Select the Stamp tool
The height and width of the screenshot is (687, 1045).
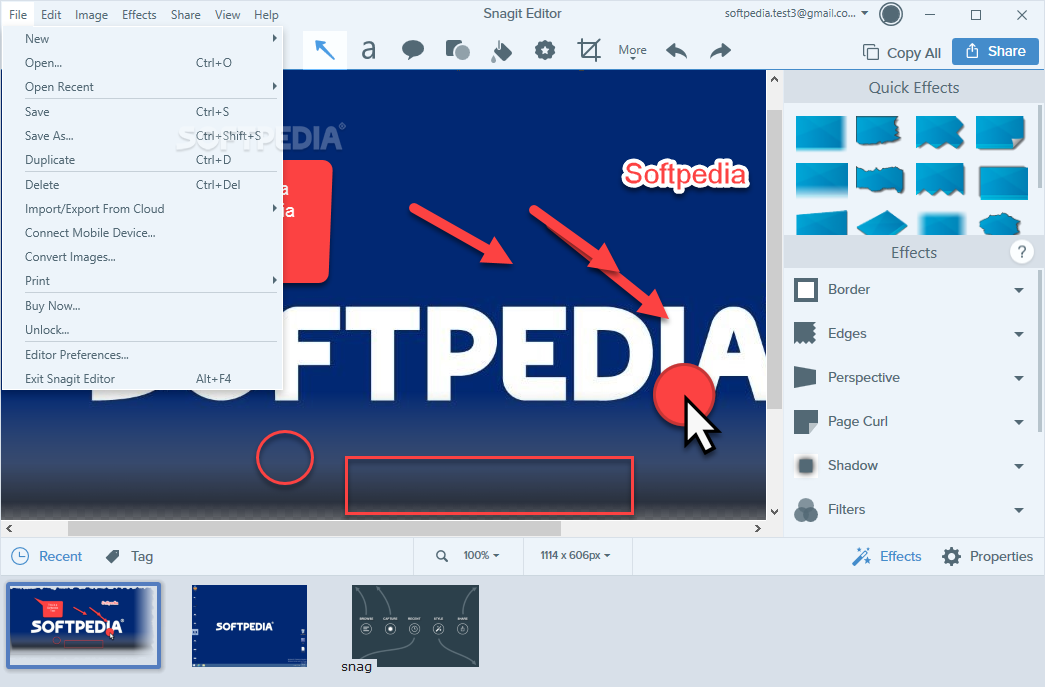(x=545, y=50)
